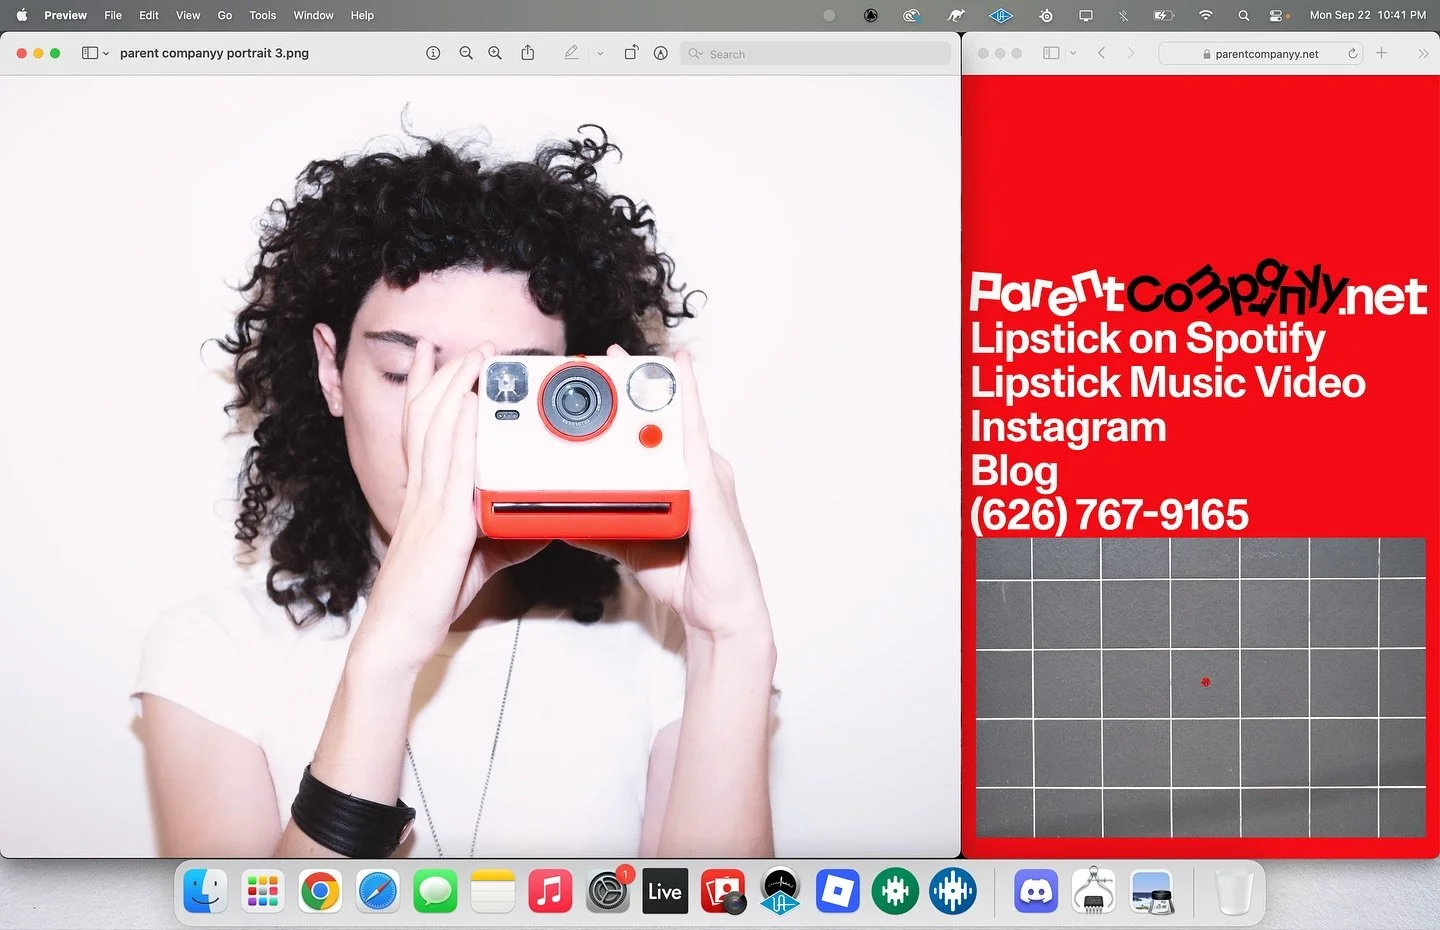Viewport: 1440px width, 930px height.
Task: Toggle the Safari sidebar button
Action: (x=1051, y=53)
